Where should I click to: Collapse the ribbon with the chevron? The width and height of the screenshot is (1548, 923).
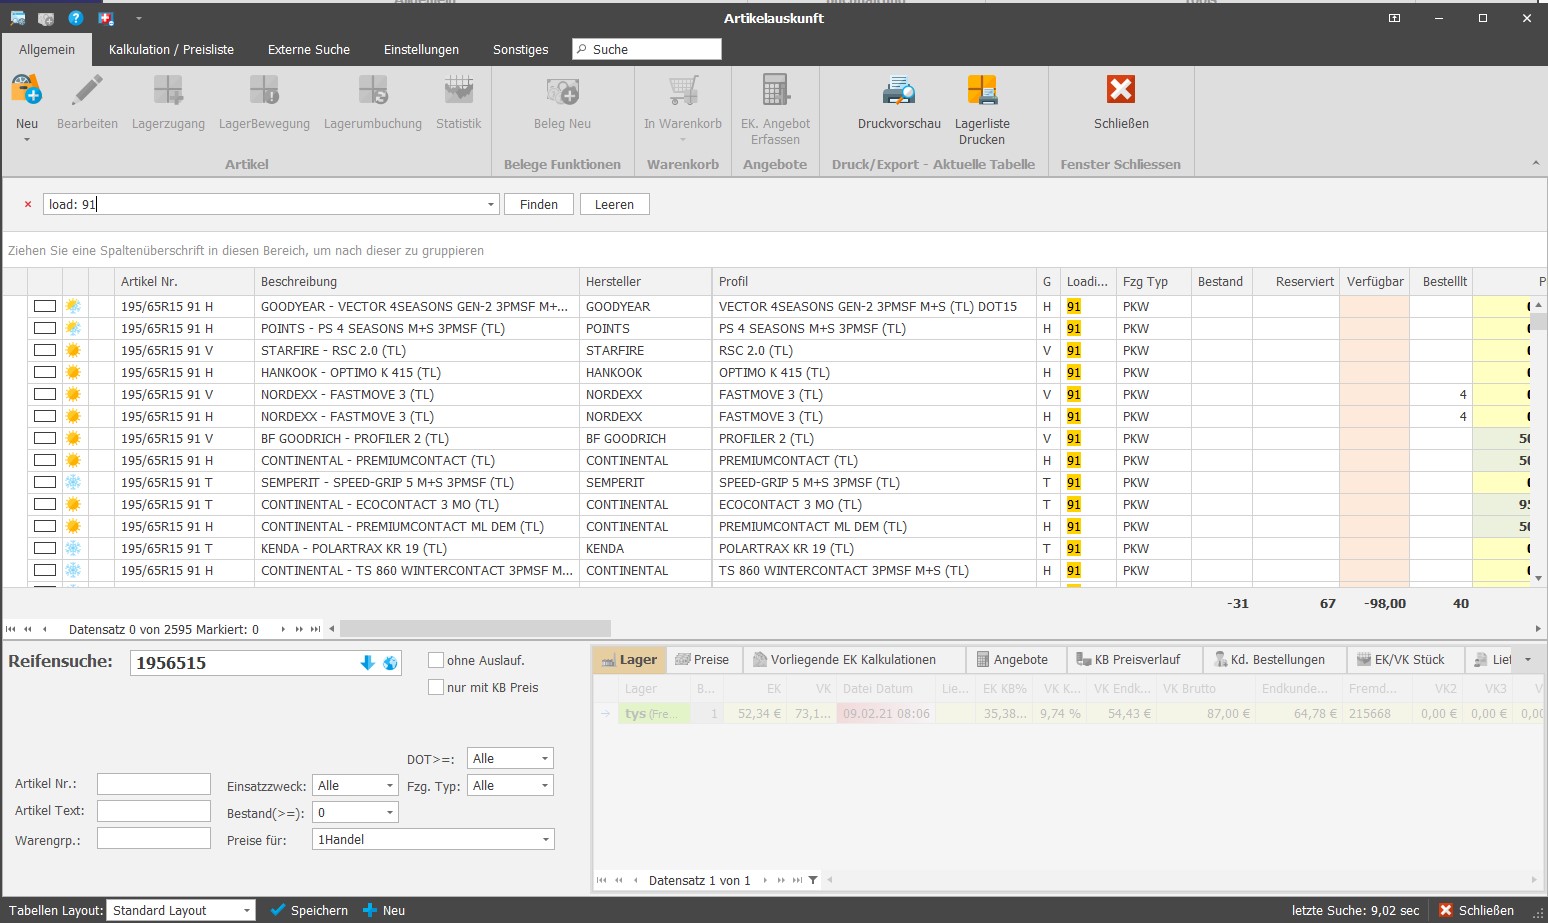pyautogui.click(x=1535, y=163)
